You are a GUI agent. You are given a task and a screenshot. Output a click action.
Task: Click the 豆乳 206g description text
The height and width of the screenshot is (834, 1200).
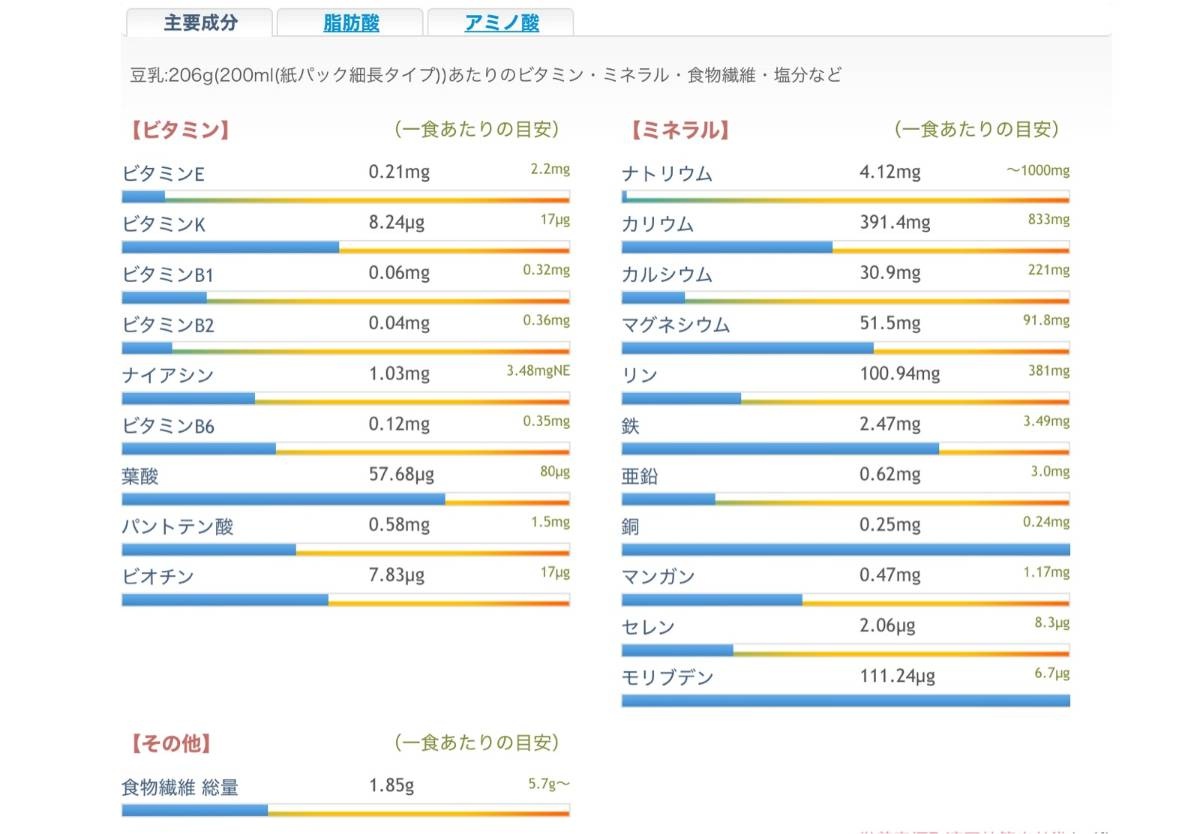point(486,76)
